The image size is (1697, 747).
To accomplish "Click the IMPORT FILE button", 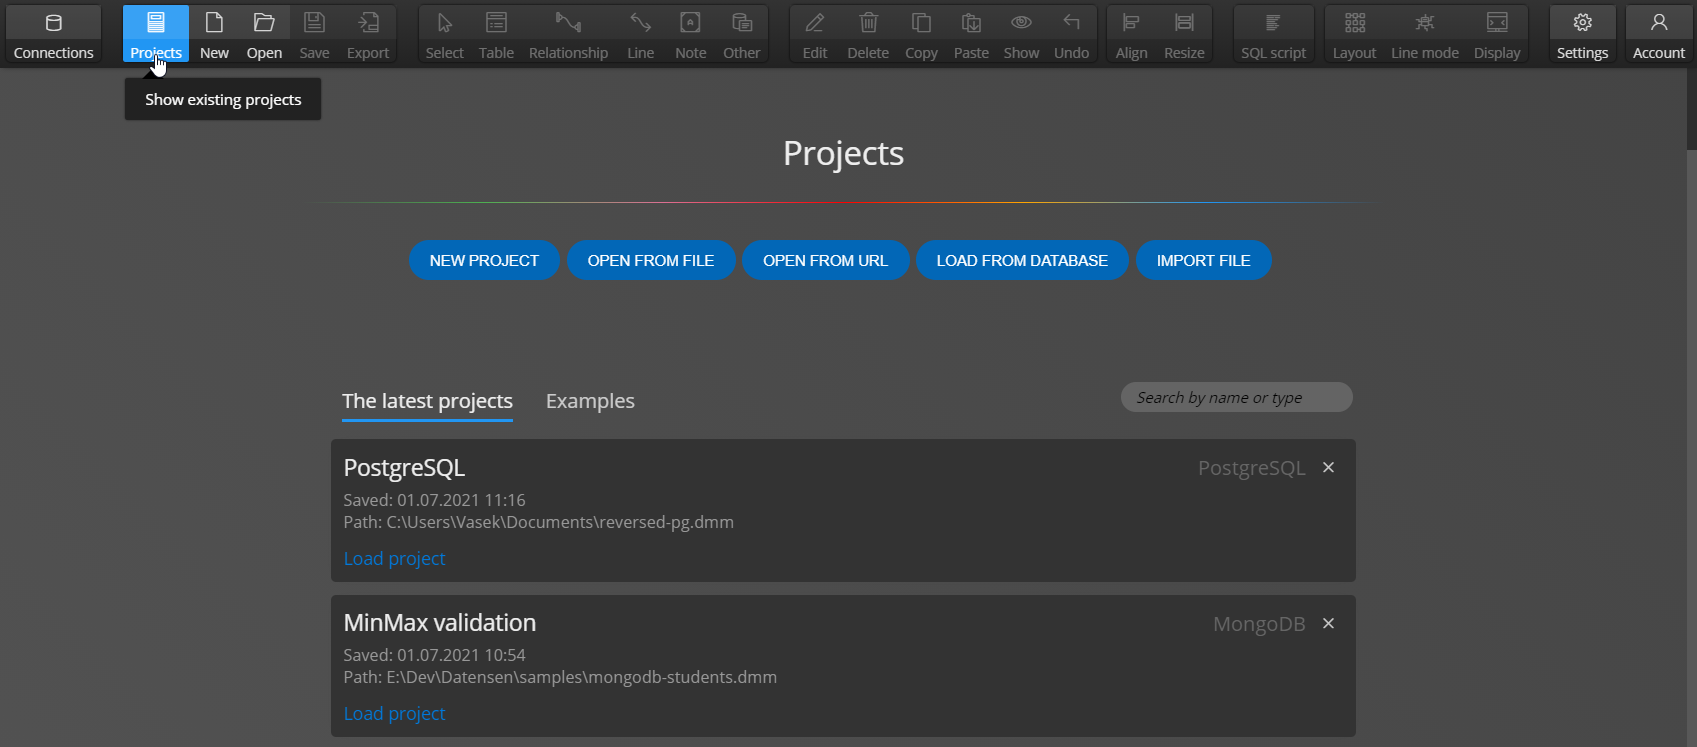I will (x=1203, y=260).
